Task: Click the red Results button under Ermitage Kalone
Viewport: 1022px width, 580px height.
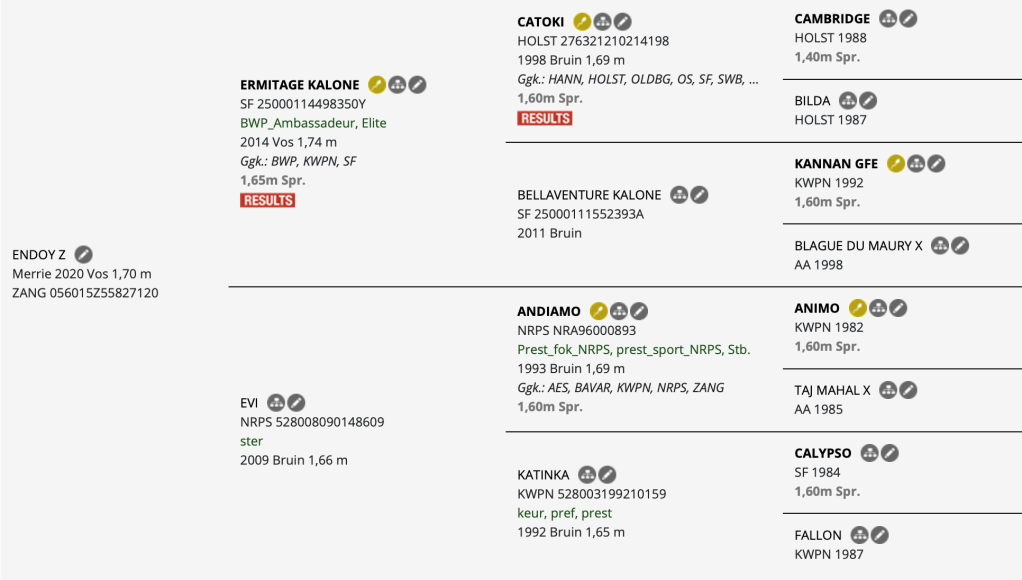Action: 267,200
